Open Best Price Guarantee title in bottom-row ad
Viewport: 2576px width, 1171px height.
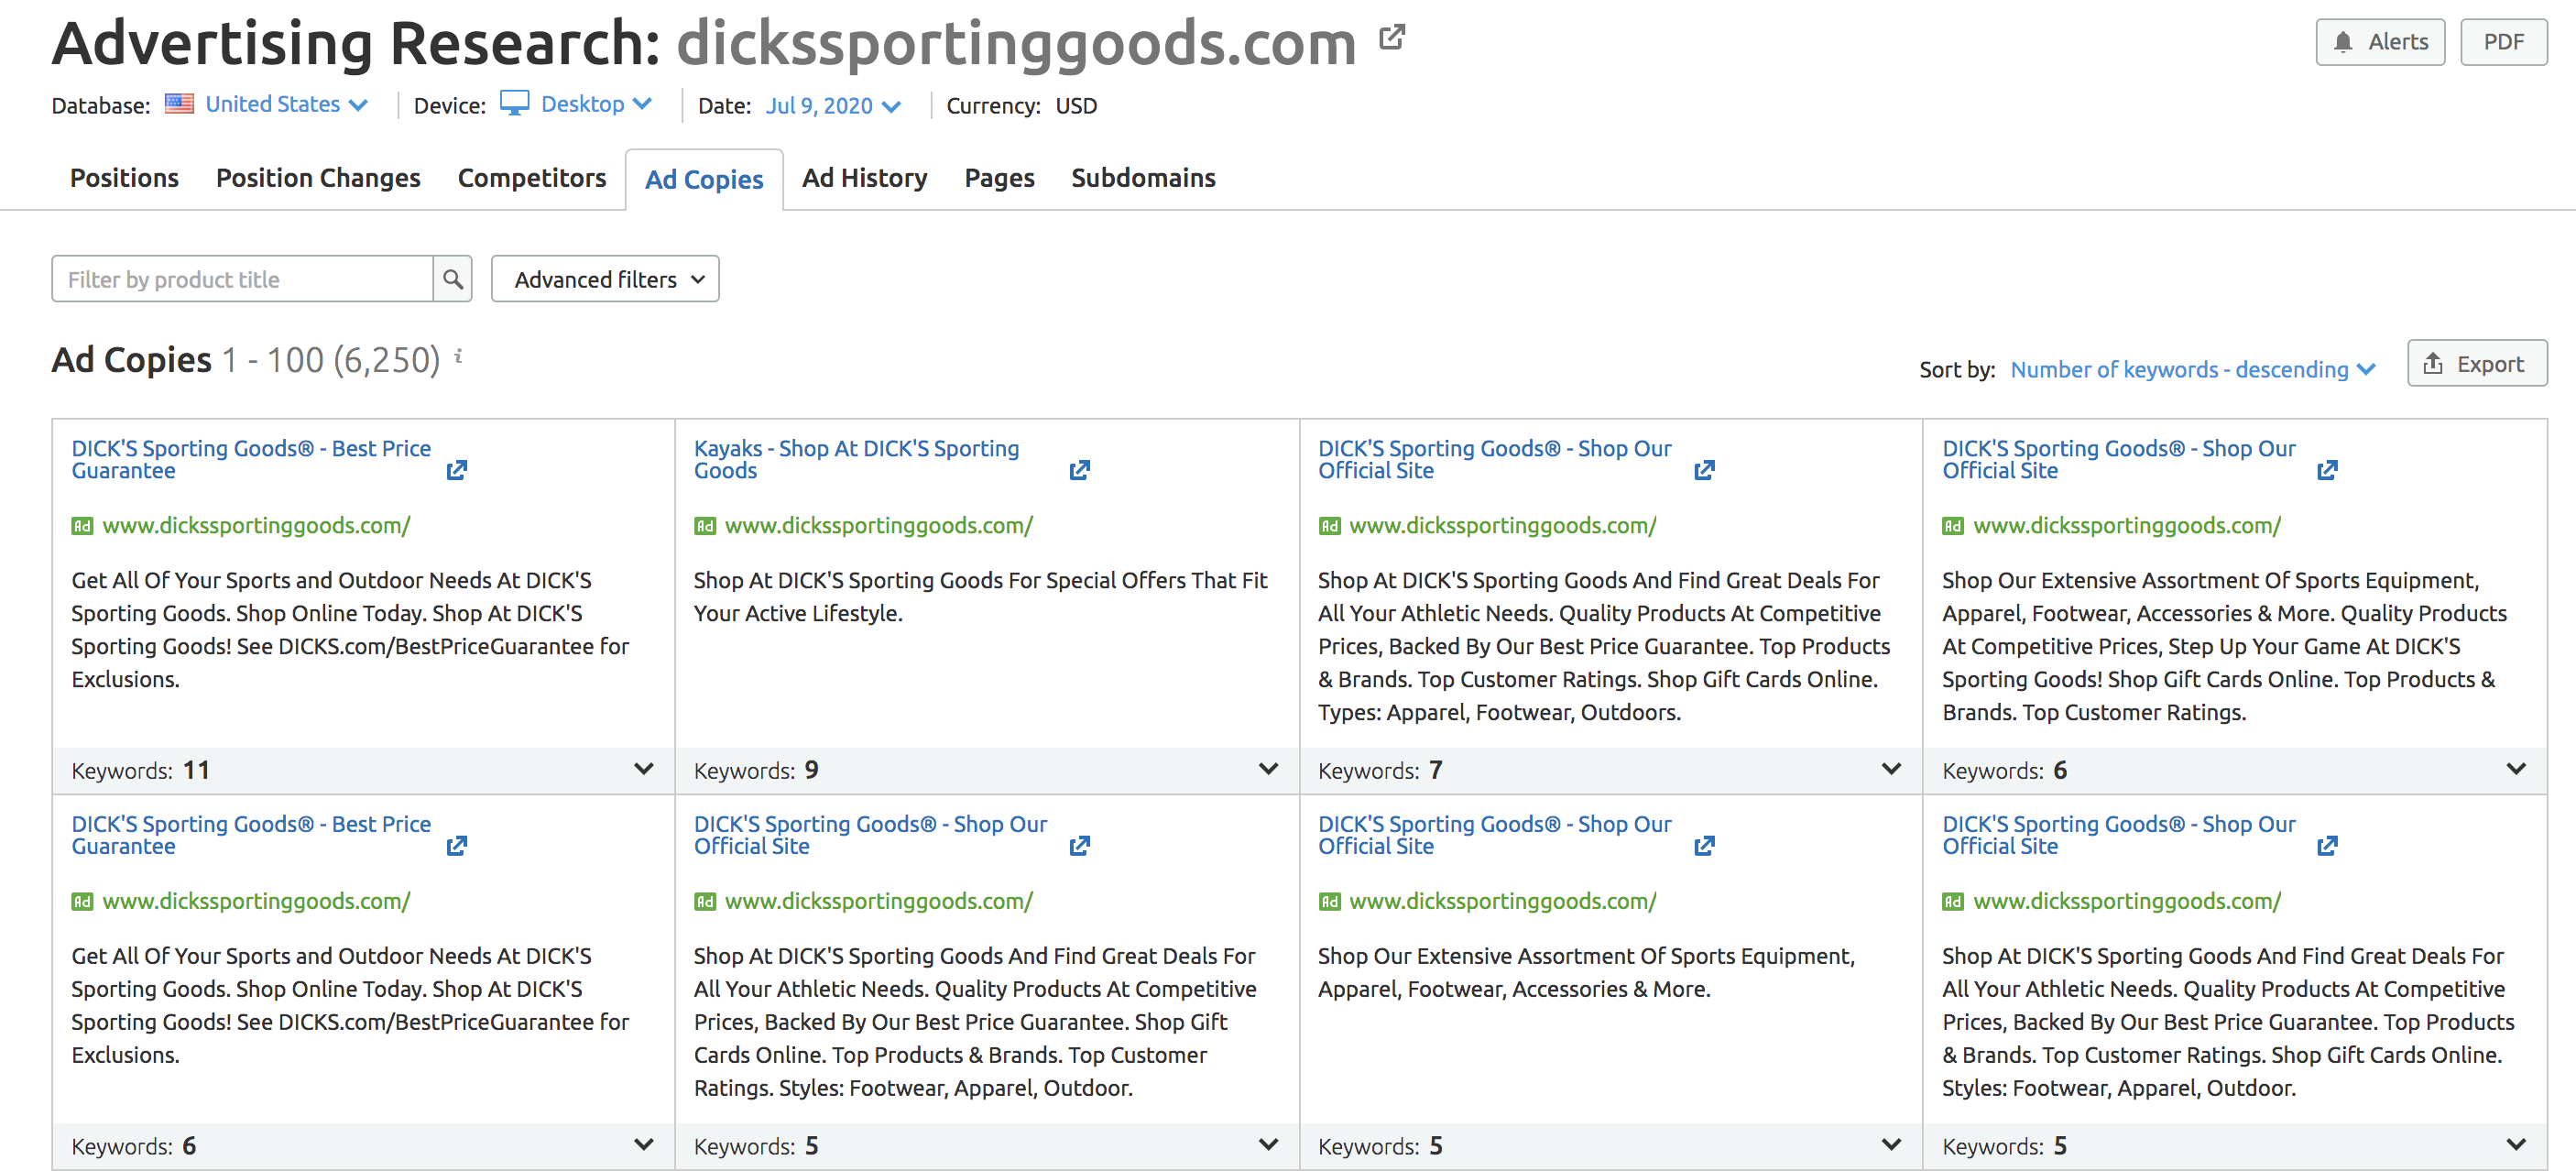tap(251, 835)
